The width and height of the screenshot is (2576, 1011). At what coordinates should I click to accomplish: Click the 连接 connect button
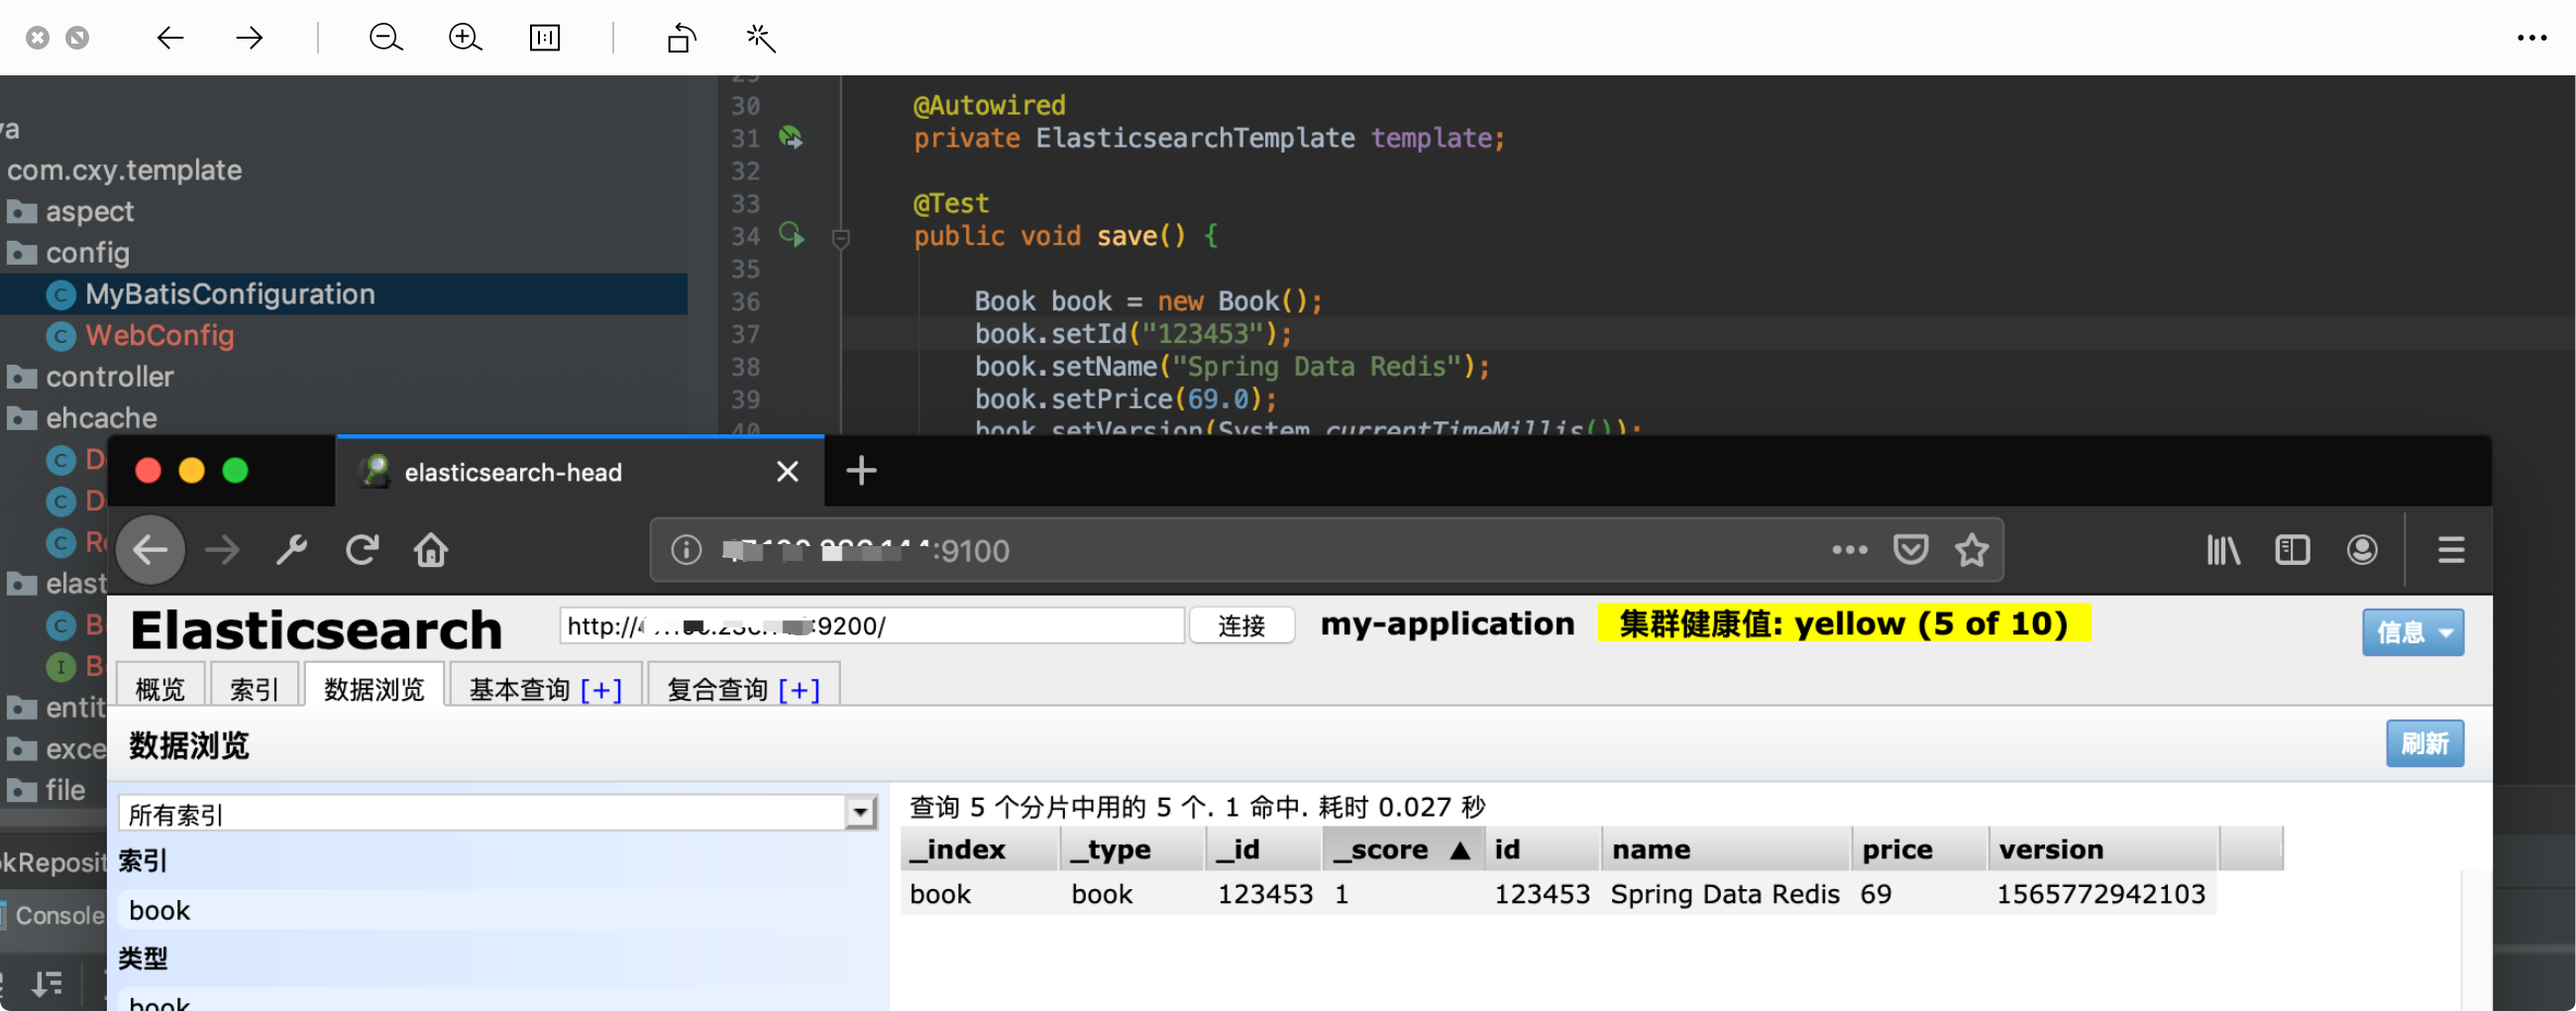1241,626
